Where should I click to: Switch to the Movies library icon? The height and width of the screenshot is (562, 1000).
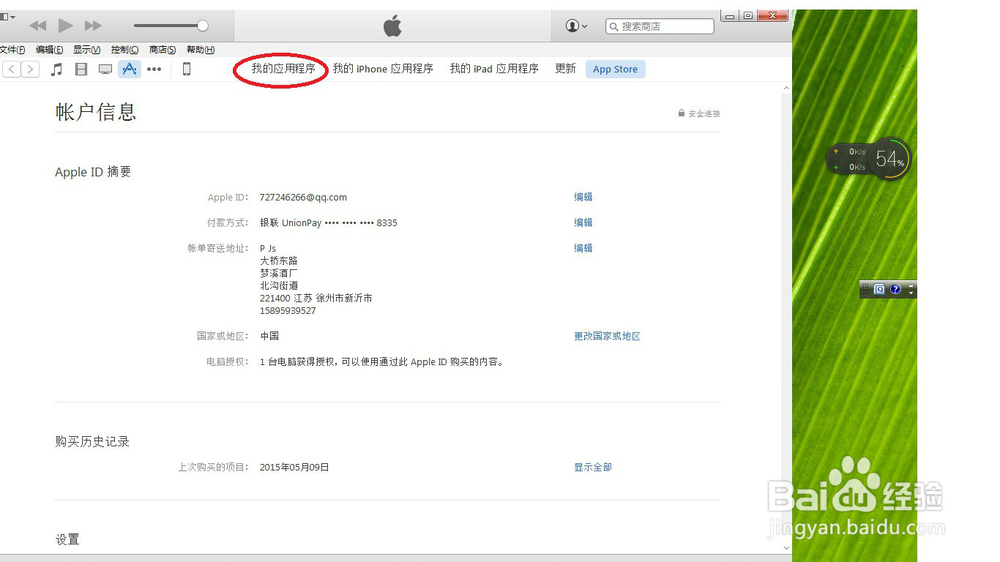tap(81, 69)
